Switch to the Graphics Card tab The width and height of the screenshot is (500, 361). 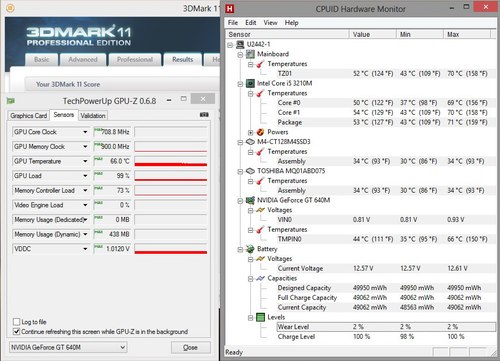(29, 116)
